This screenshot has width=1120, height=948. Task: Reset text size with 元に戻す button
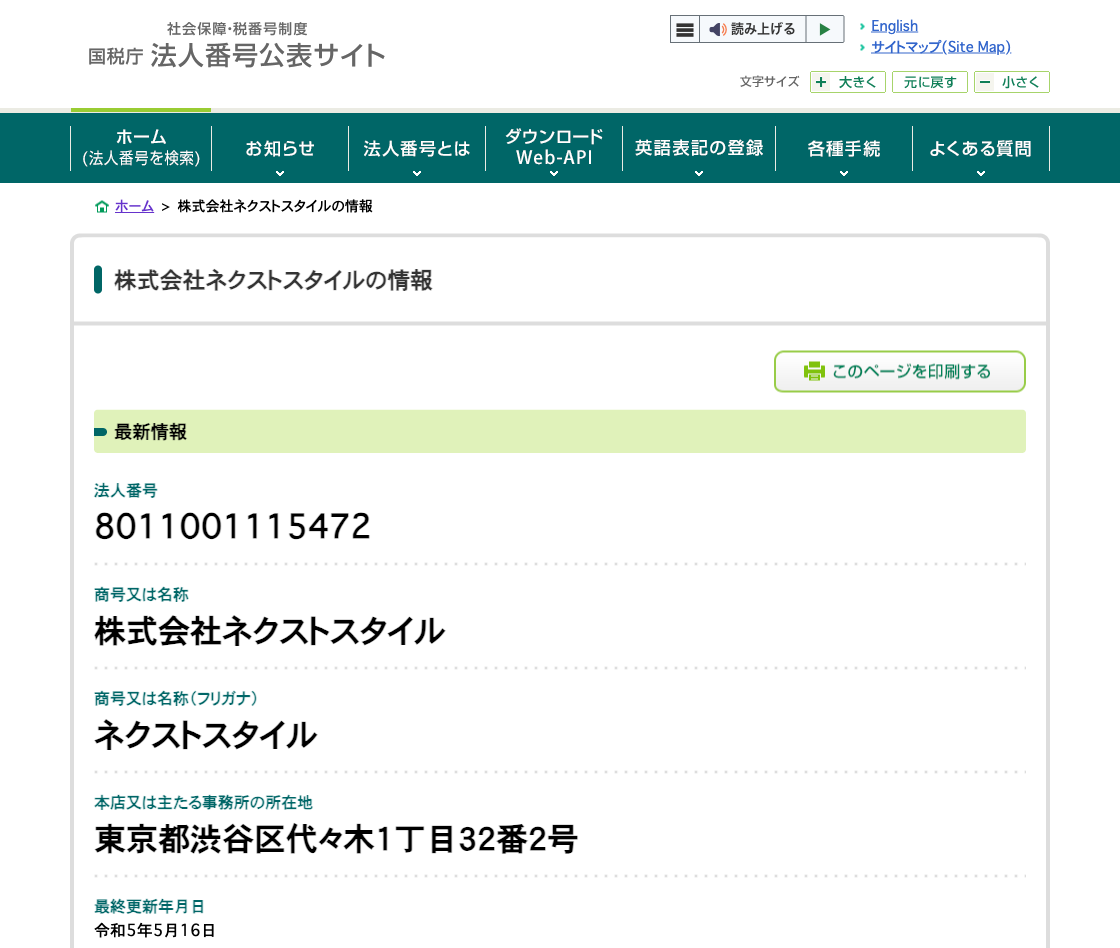click(x=929, y=82)
